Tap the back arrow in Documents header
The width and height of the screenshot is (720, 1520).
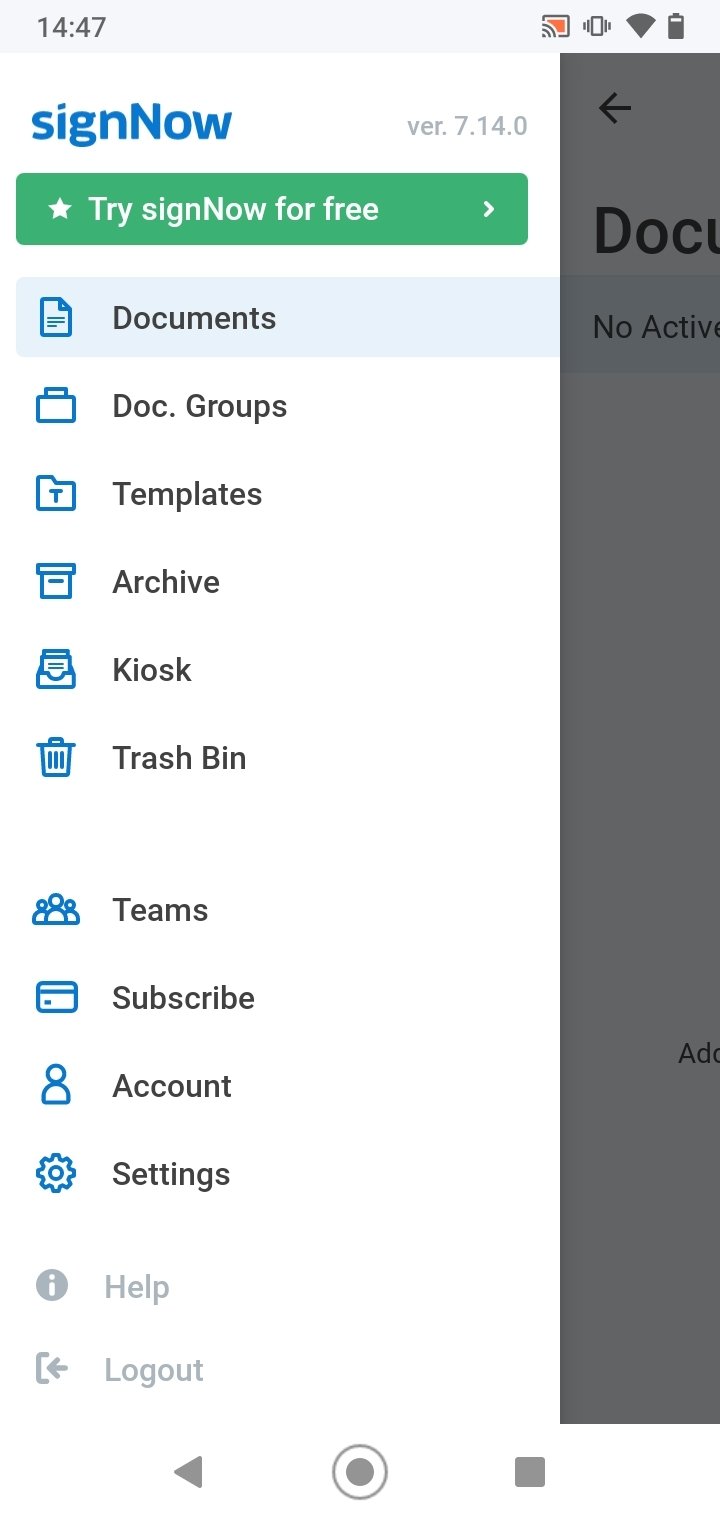(615, 108)
